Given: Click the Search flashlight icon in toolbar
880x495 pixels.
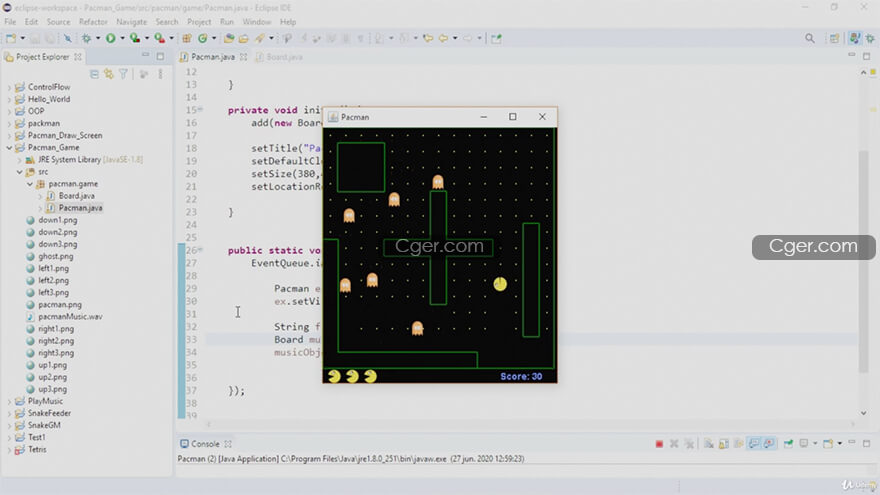Looking at the screenshot, I should 260,38.
